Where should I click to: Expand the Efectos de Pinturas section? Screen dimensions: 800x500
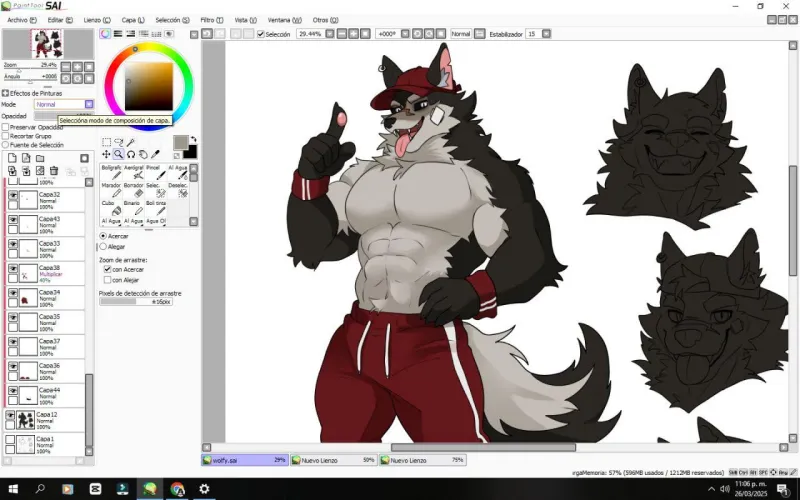point(5,93)
